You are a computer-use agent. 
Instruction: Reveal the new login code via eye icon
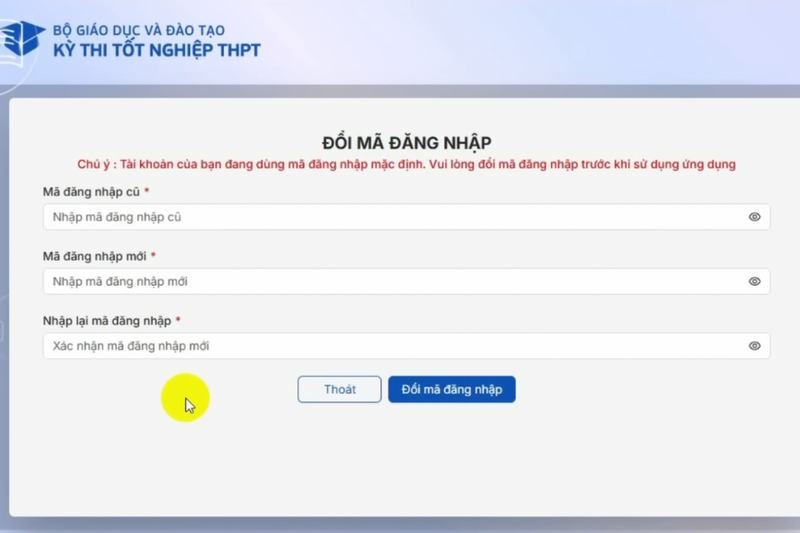[x=754, y=282]
